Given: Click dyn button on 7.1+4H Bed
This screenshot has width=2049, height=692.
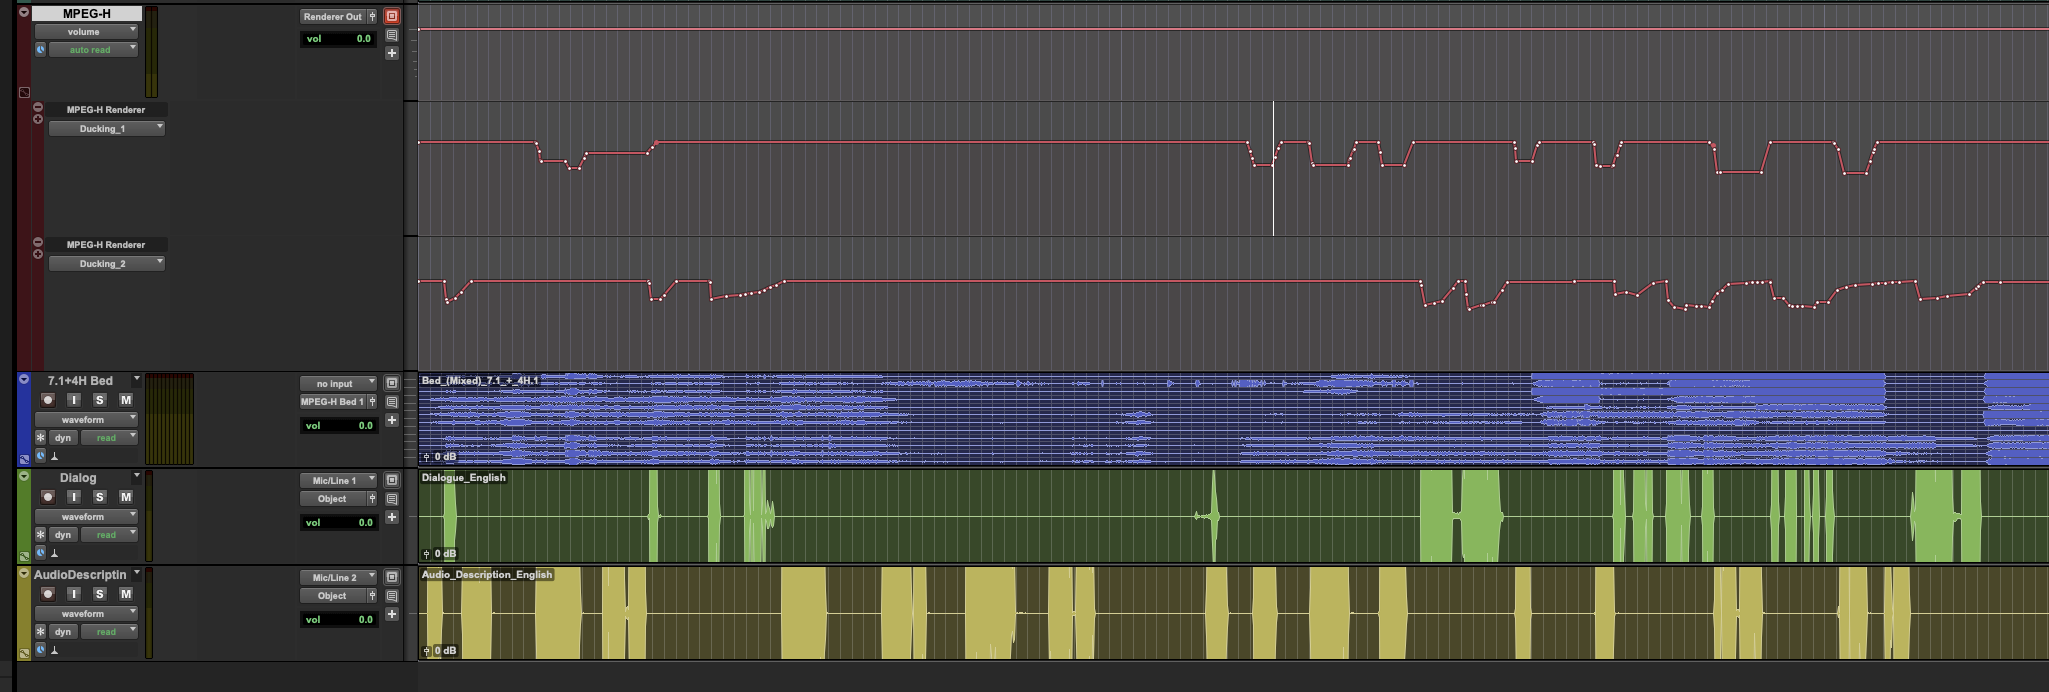Looking at the screenshot, I should tap(63, 437).
